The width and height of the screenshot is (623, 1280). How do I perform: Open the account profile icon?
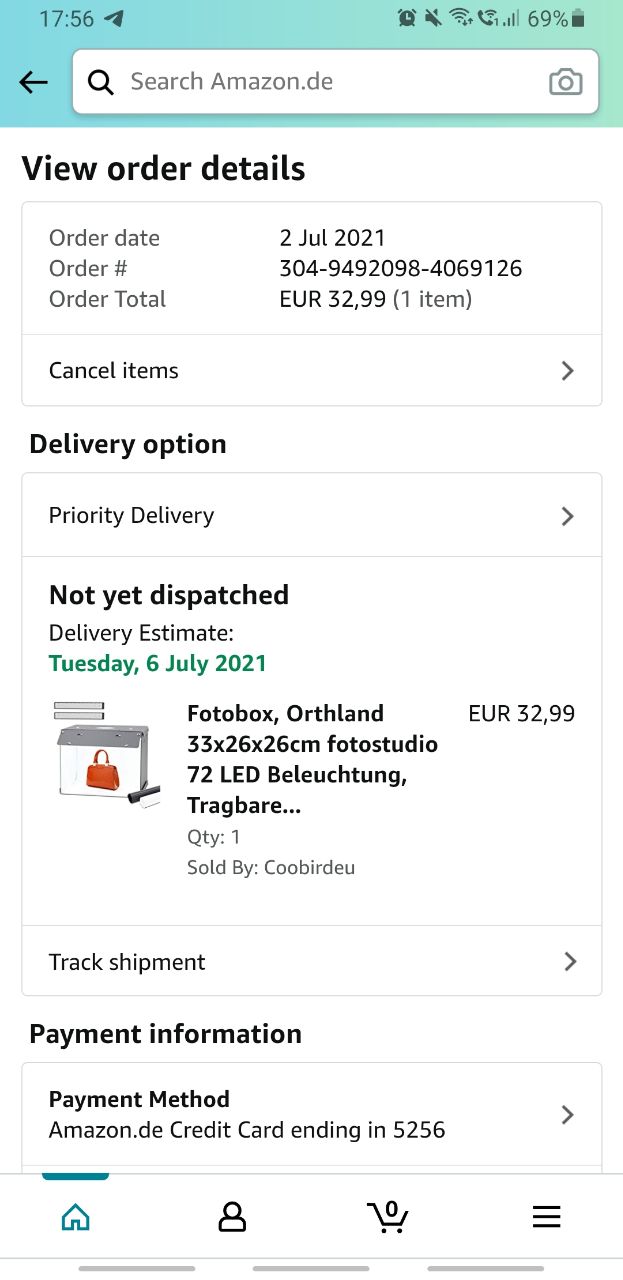[232, 1216]
